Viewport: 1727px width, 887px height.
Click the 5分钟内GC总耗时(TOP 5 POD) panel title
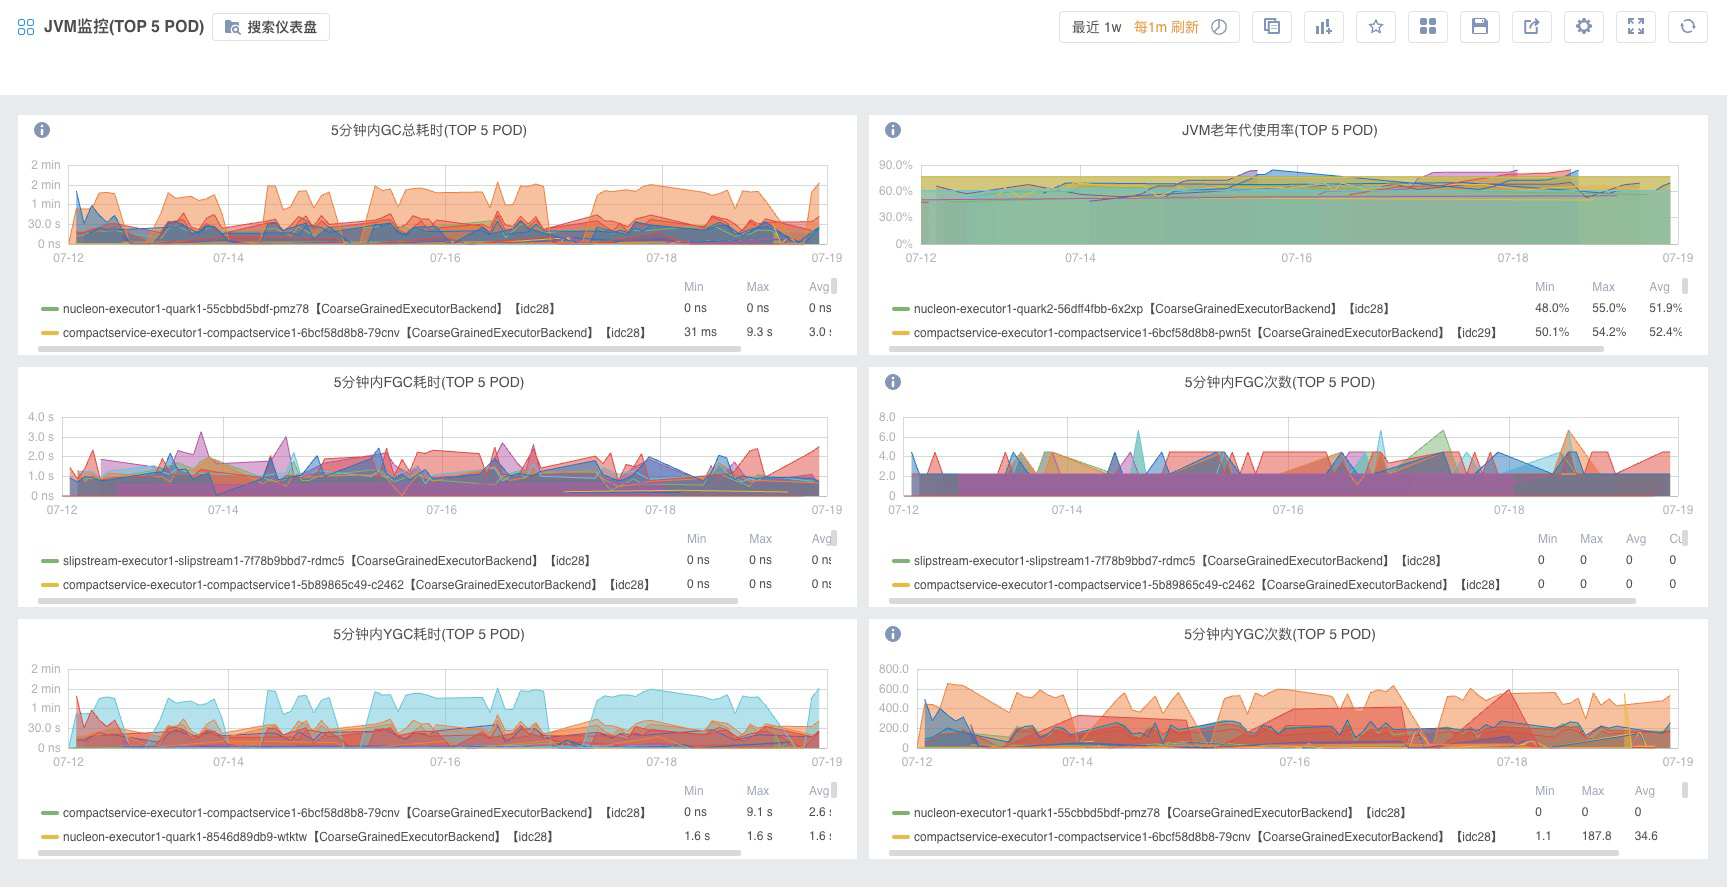tap(429, 130)
